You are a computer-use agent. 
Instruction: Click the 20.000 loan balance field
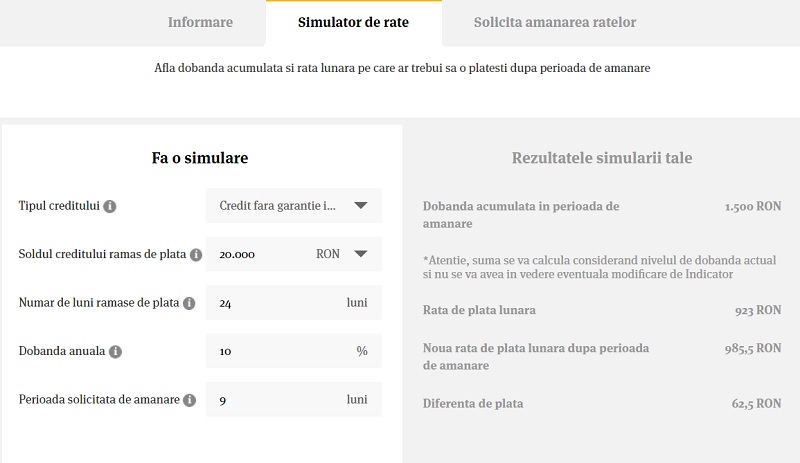(258, 254)
